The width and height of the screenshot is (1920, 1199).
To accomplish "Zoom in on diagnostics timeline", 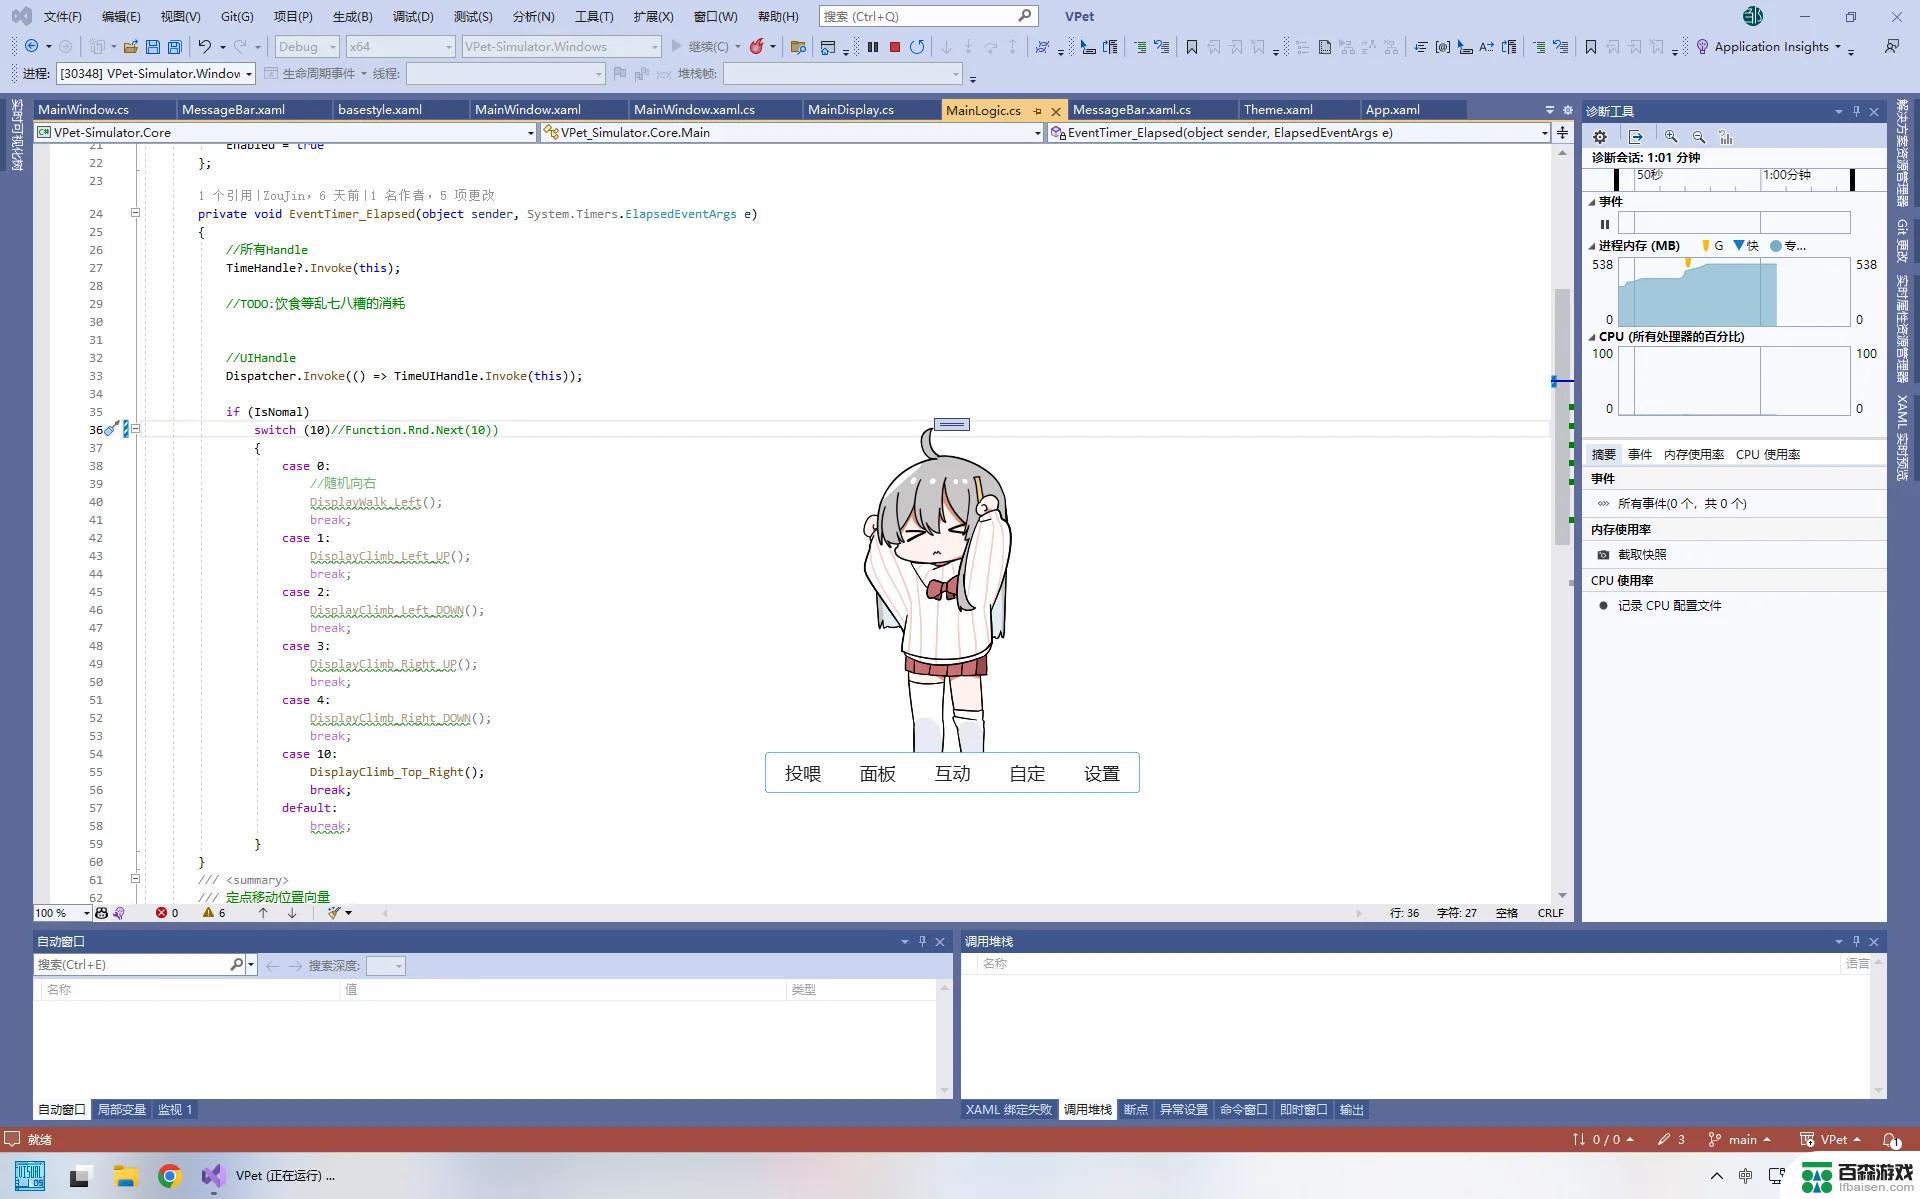I will 1671,137.
